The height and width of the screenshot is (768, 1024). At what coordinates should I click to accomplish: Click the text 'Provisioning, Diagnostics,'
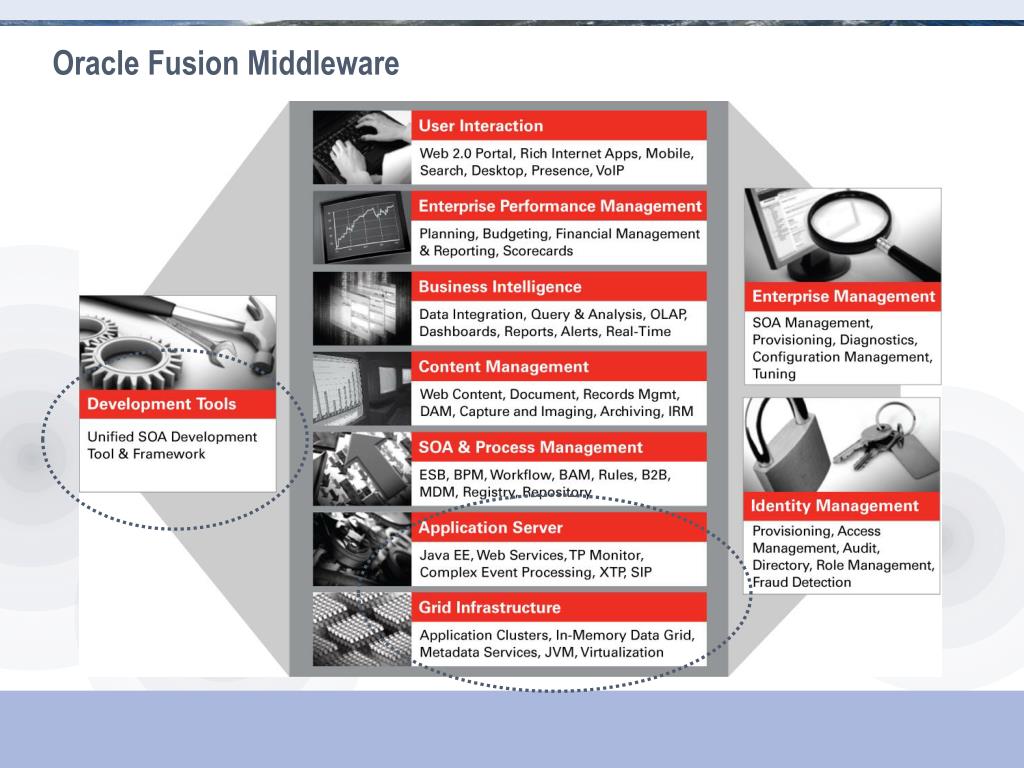[835, 340]
